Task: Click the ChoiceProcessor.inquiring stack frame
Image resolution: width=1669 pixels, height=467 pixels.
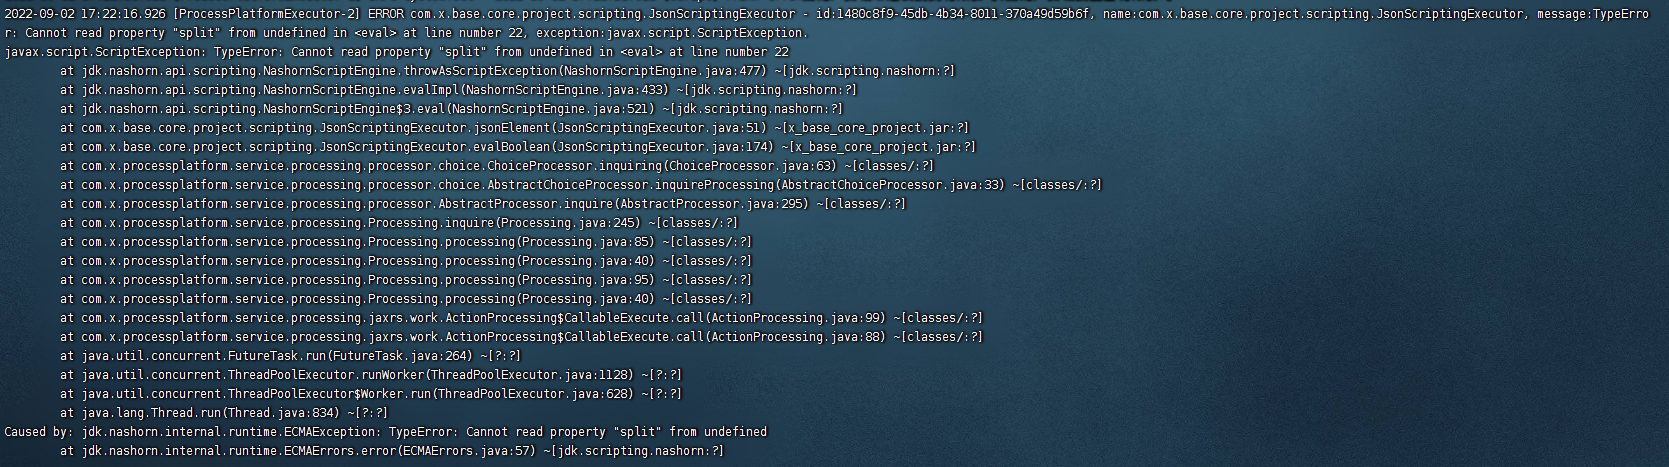Action: (x=496, y=166)
